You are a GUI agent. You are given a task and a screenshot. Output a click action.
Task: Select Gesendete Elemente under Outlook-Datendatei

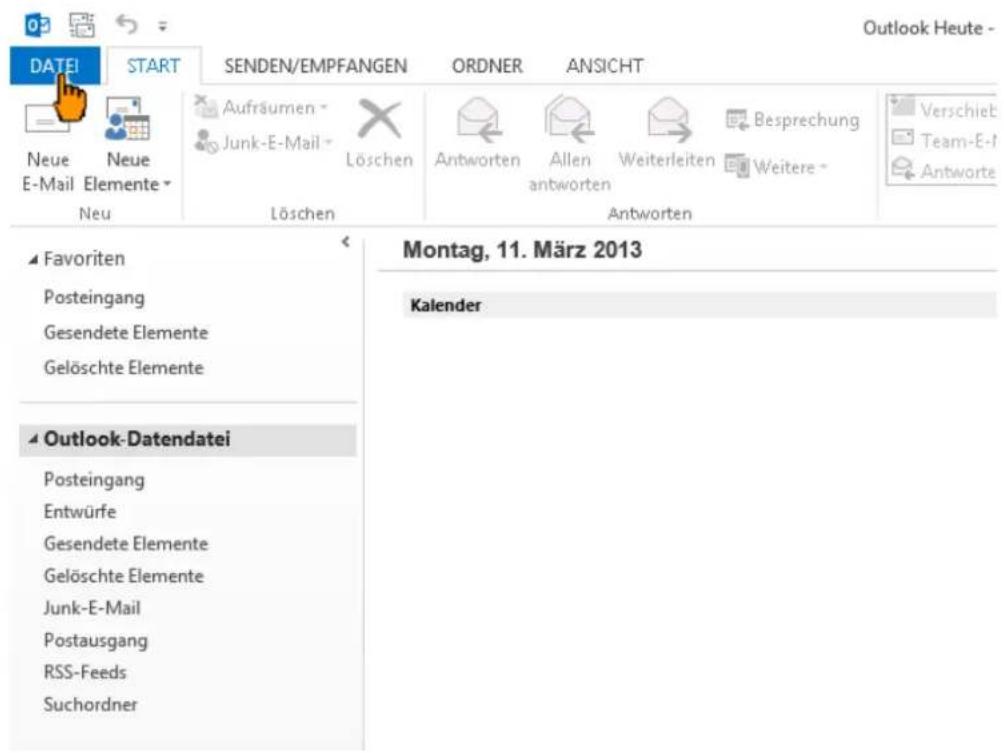(x=126, y=544)
